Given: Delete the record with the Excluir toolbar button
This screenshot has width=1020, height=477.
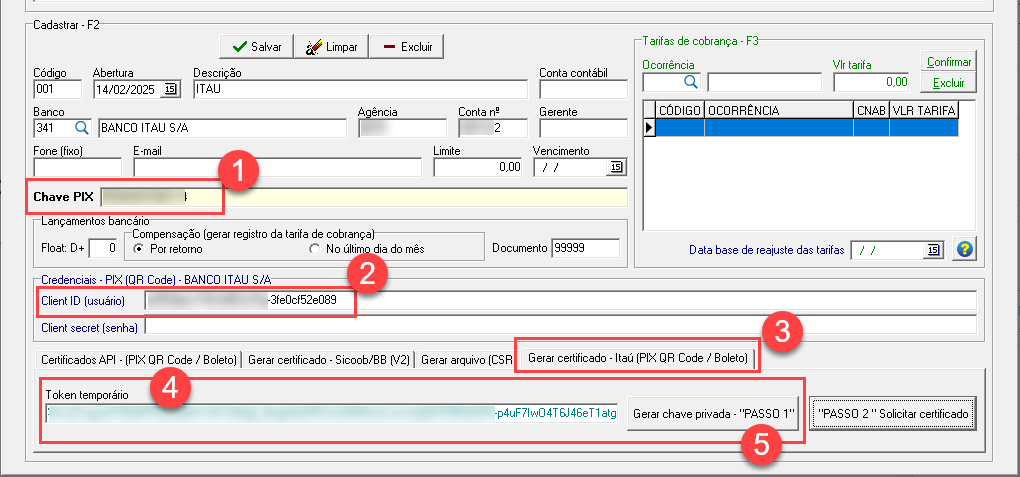Looking at the screenshot, I should (406, 47).
